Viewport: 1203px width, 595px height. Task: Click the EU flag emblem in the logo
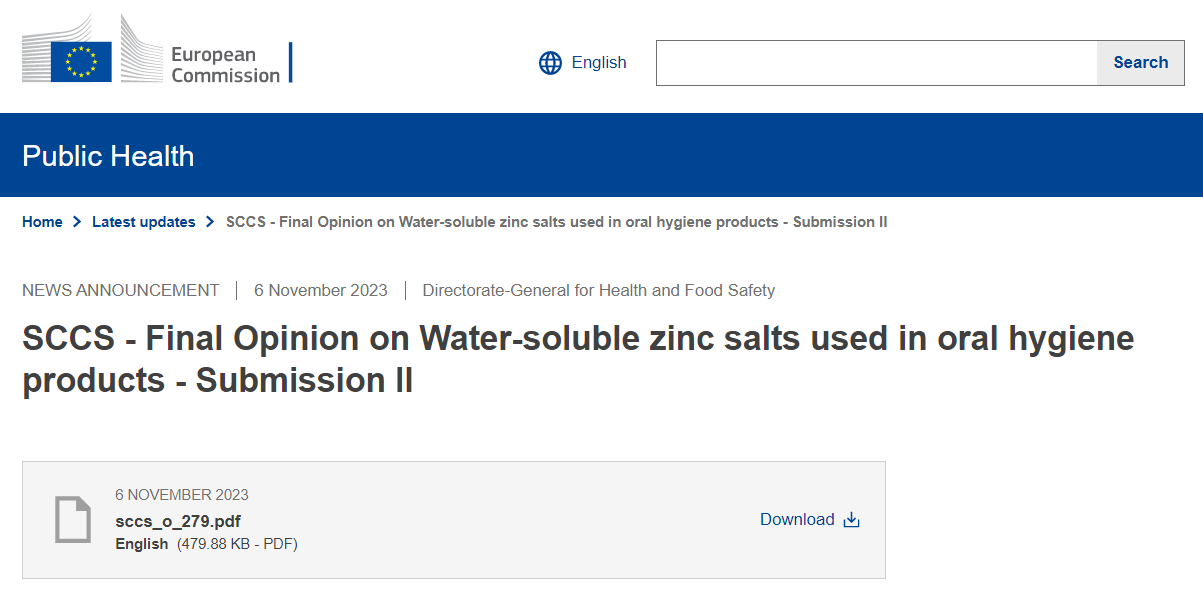pyautogui.click(x=81, y=61)
